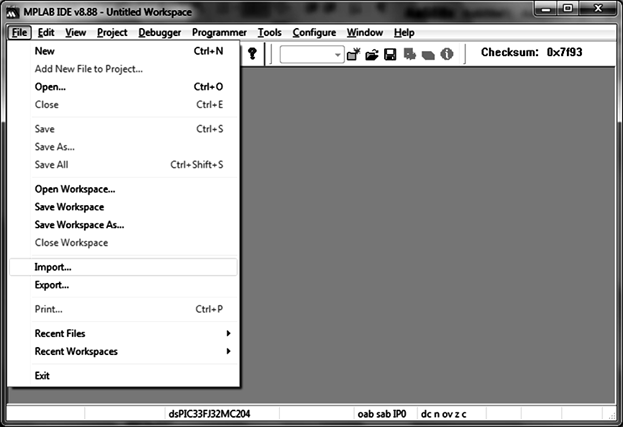Image resolution: width=623 pixels, height=427 pixels.
Task: Open the Configure menu
Action: pyautogui.click(x=314, y=33)
